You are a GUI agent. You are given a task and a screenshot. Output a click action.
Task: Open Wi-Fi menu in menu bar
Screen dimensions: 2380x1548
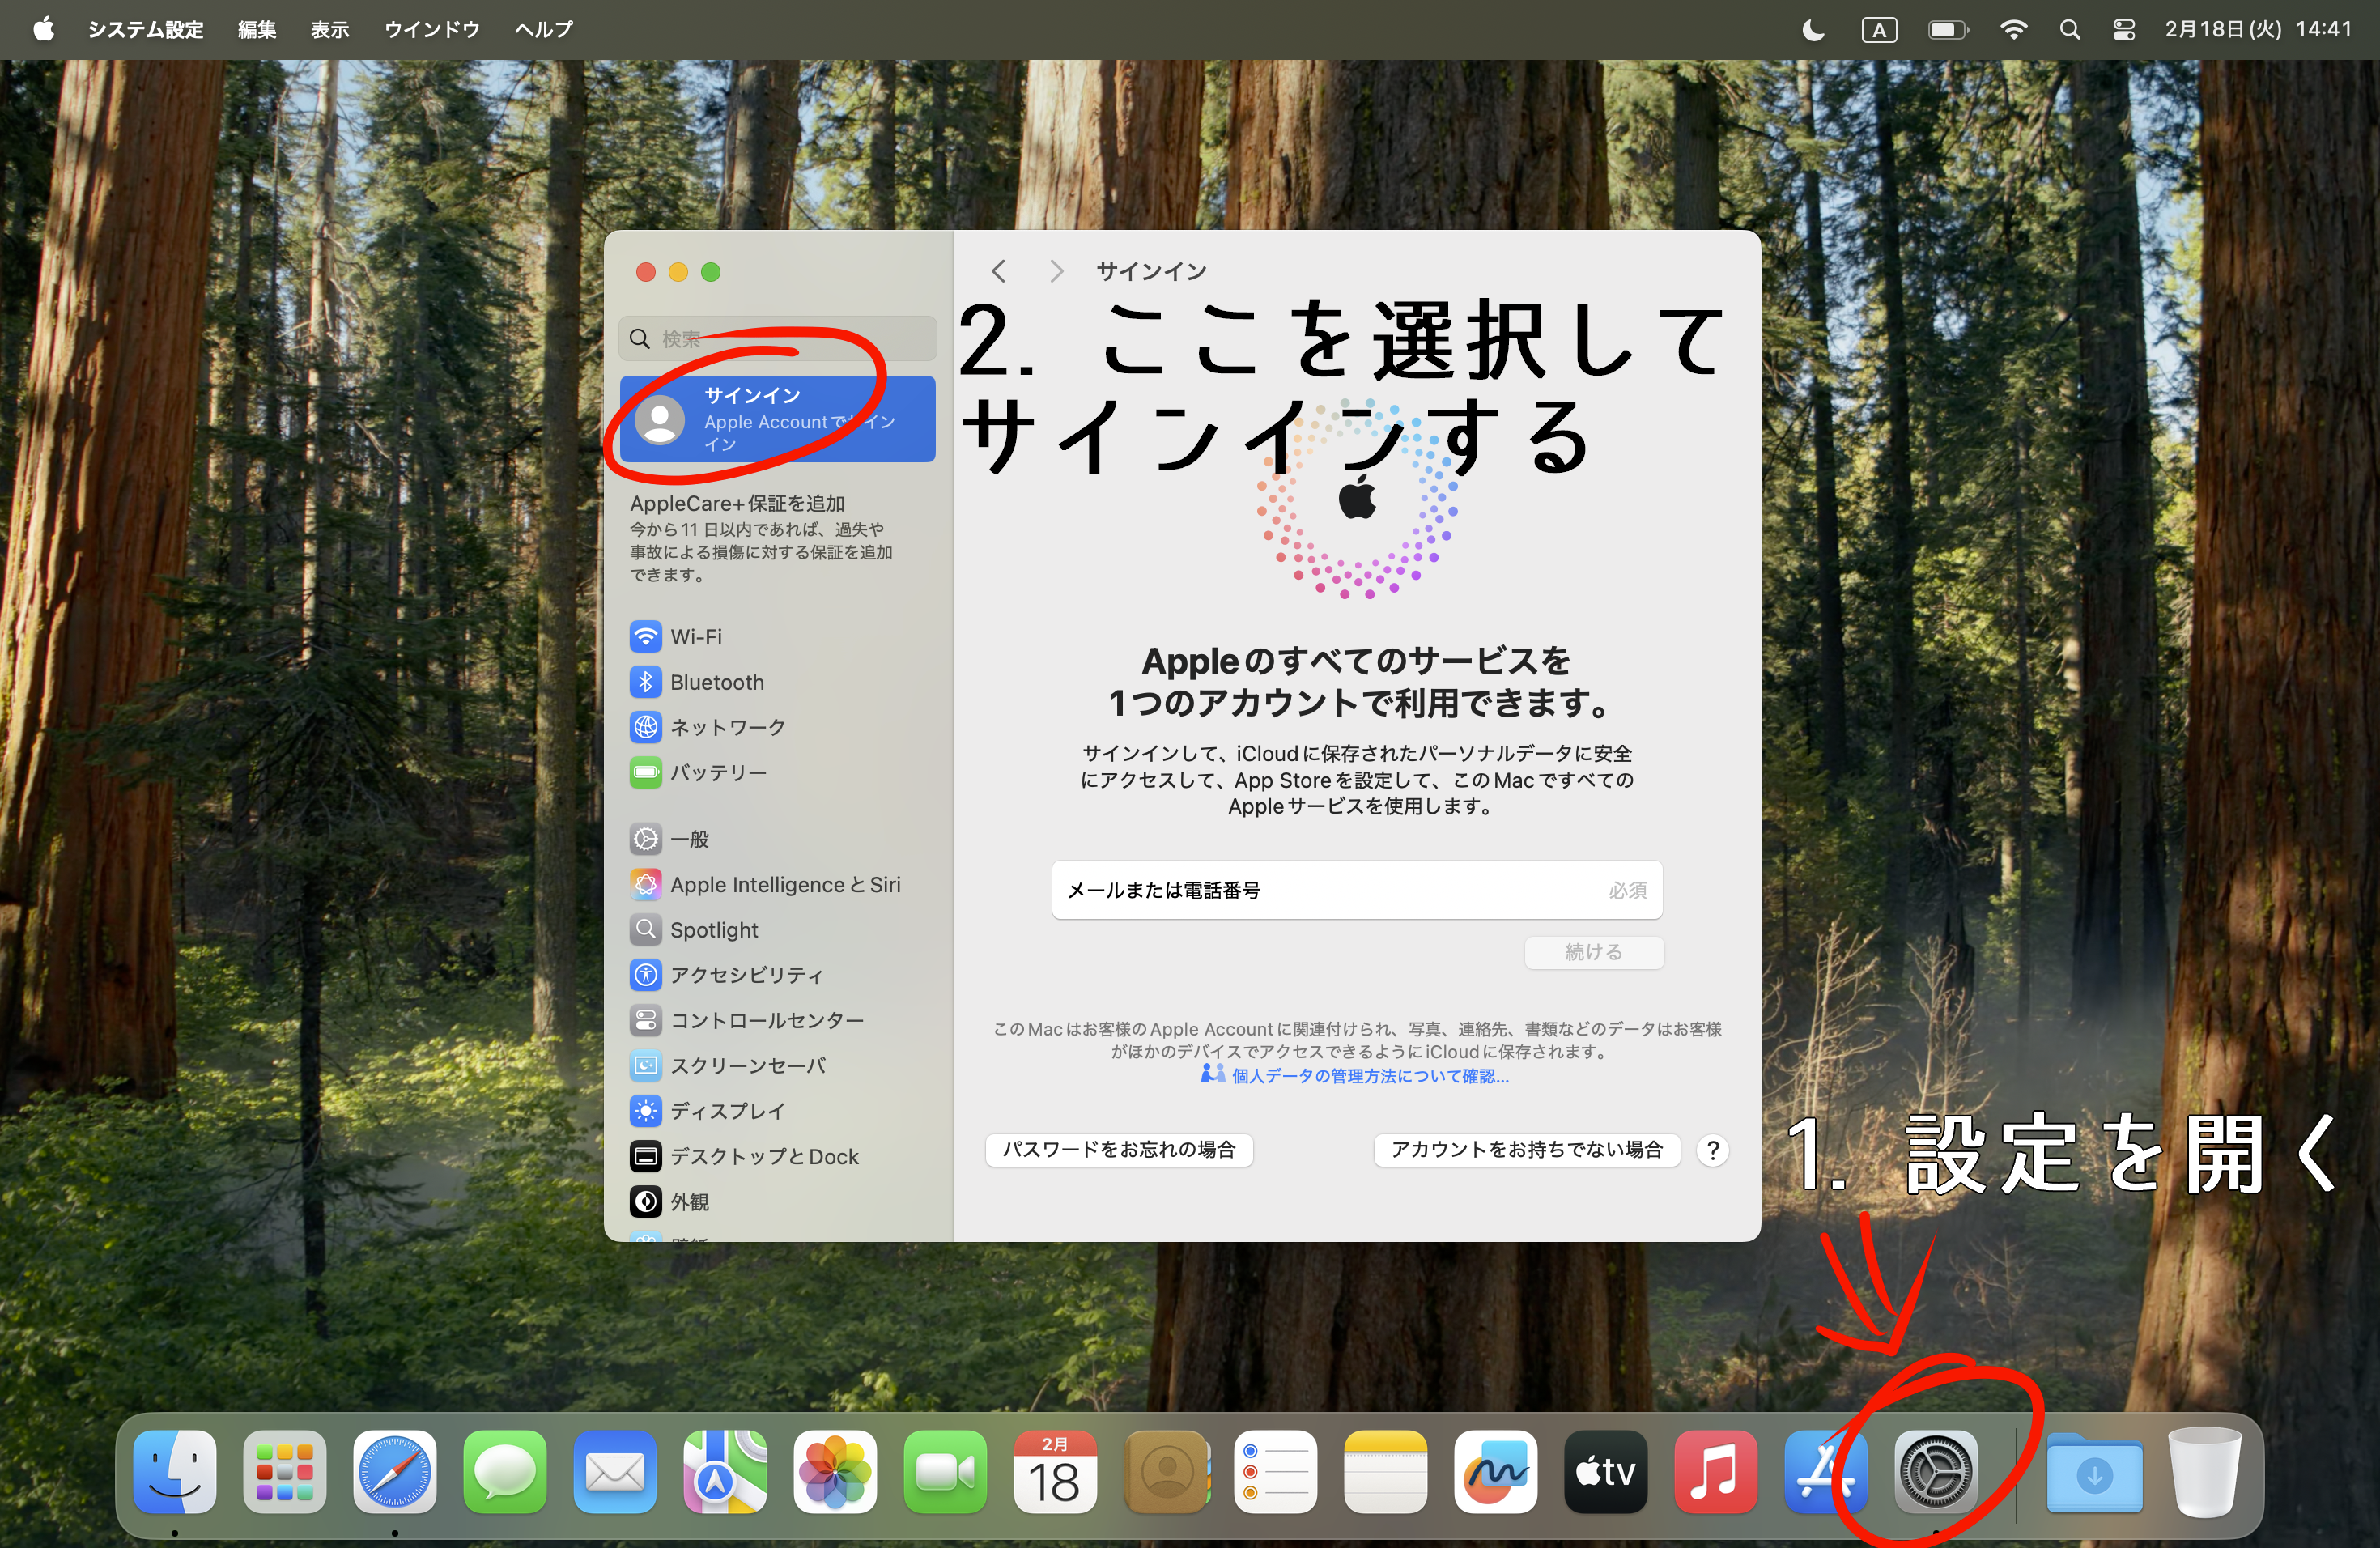pyautogui.click(x=2013, y=30)
